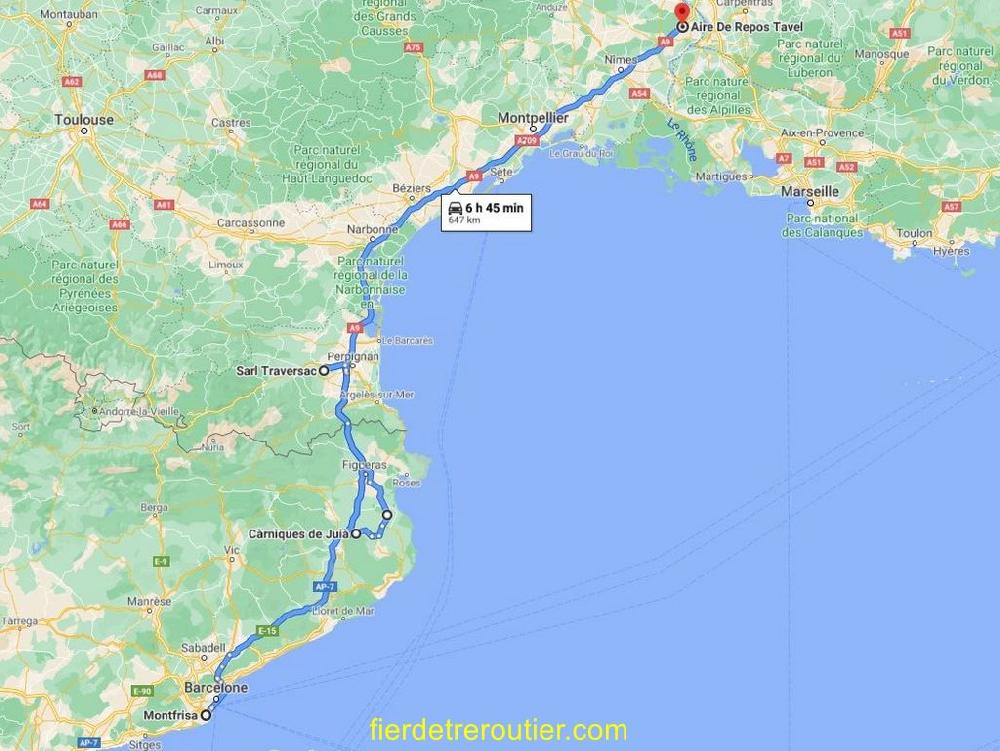
Task: Click the A709 shield near Montpellier
Action: (x=527, y=140)
